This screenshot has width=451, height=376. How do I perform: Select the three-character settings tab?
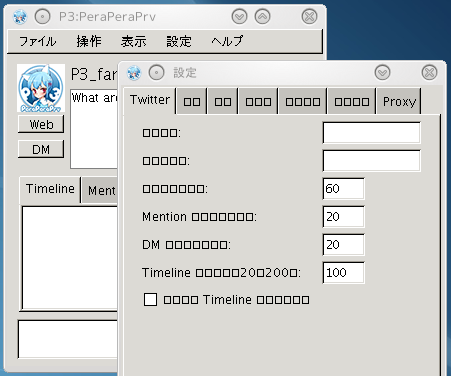click(x=258, y=101)
